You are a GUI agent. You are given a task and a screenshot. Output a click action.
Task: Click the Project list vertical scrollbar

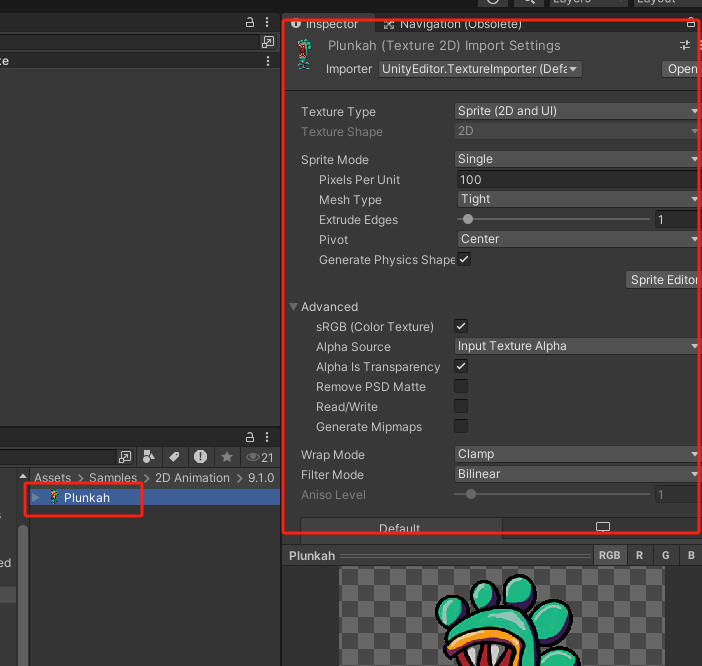(23, 595)
